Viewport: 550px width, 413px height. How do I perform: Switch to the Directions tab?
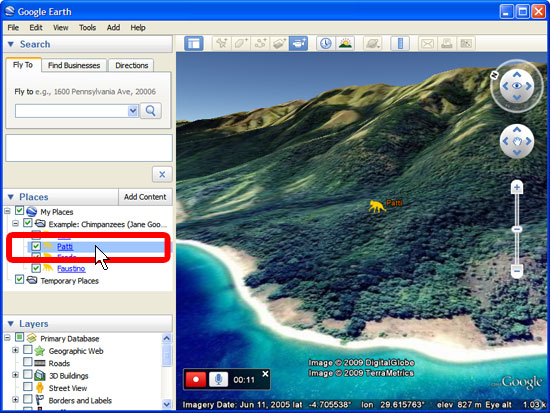click(x=132, y=65)
